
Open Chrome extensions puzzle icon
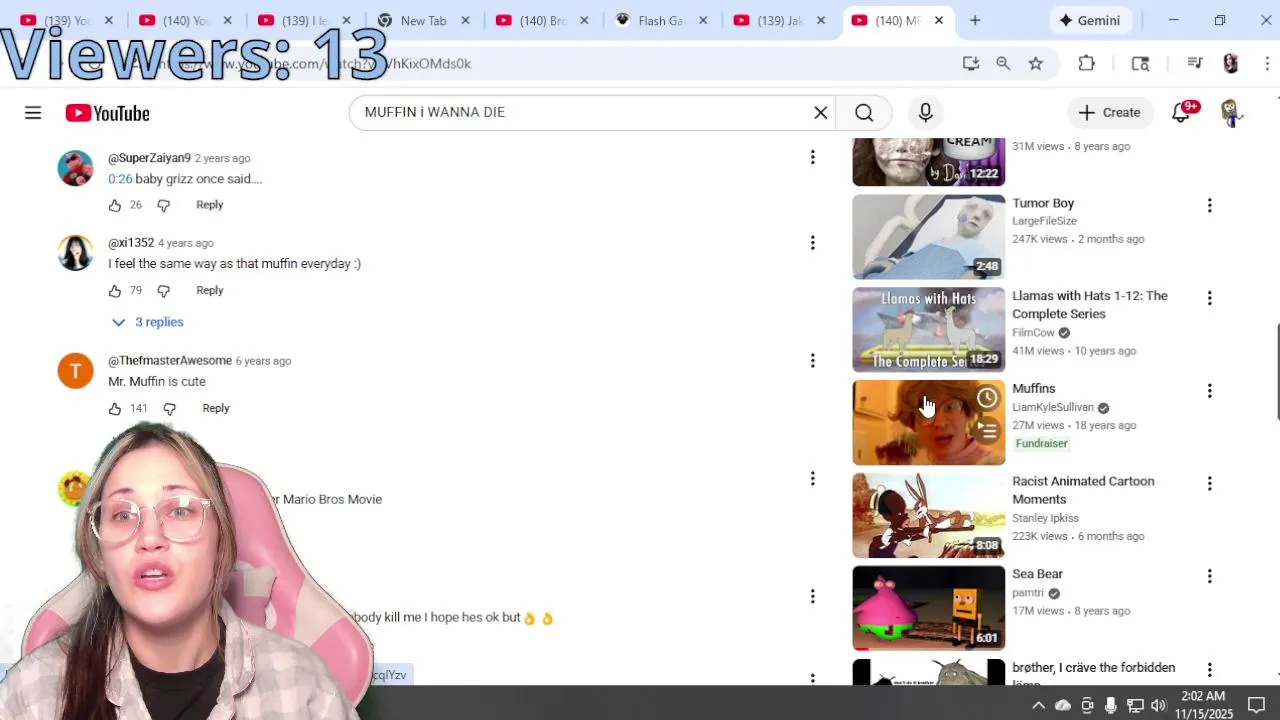coord(1087,63)
